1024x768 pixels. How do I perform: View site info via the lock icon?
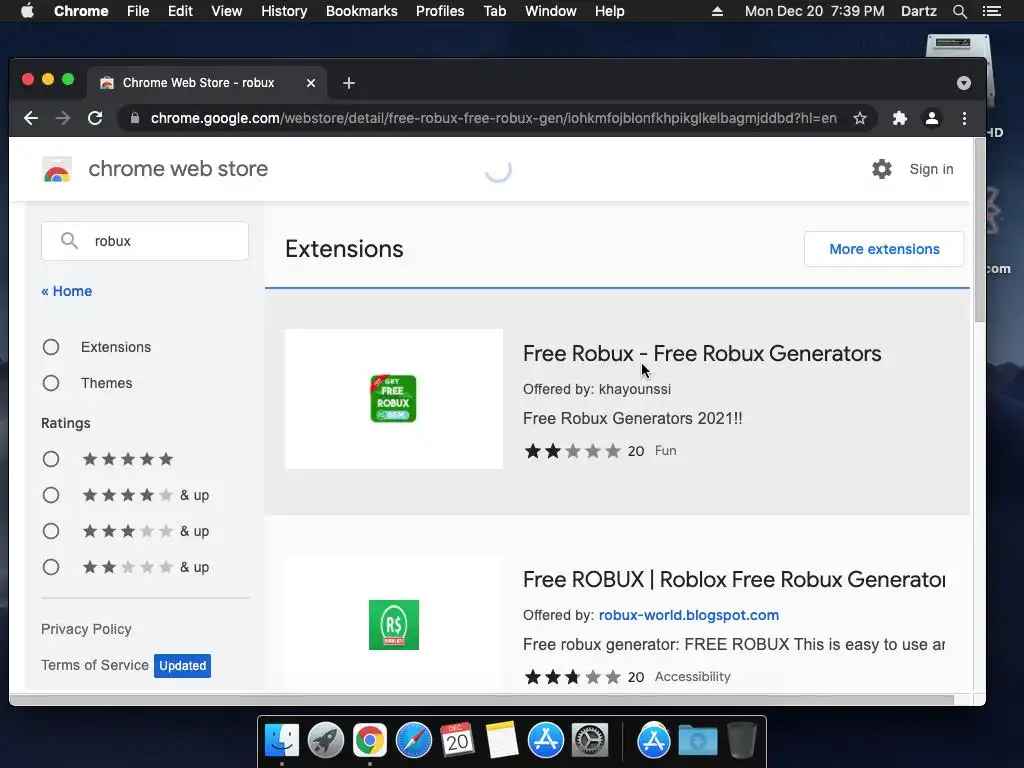tap(135, 118)
